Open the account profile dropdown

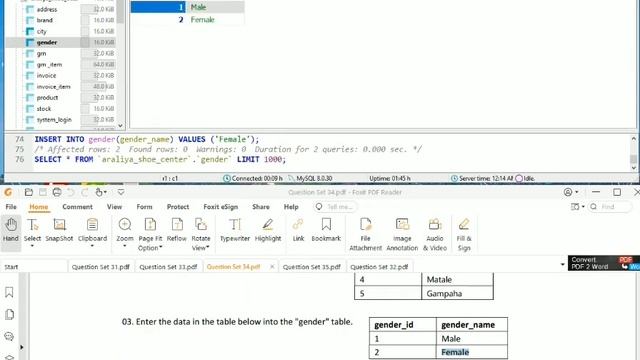click(x=571, y=192)
